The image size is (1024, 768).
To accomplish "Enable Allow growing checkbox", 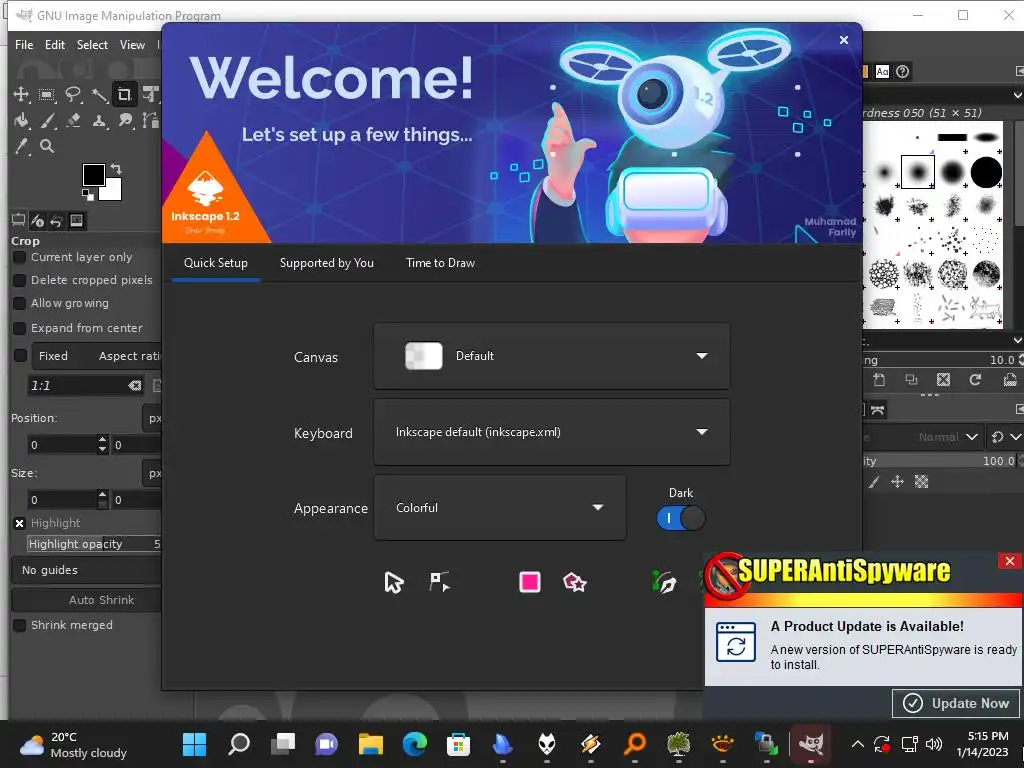I will click(x=20, y=303).
